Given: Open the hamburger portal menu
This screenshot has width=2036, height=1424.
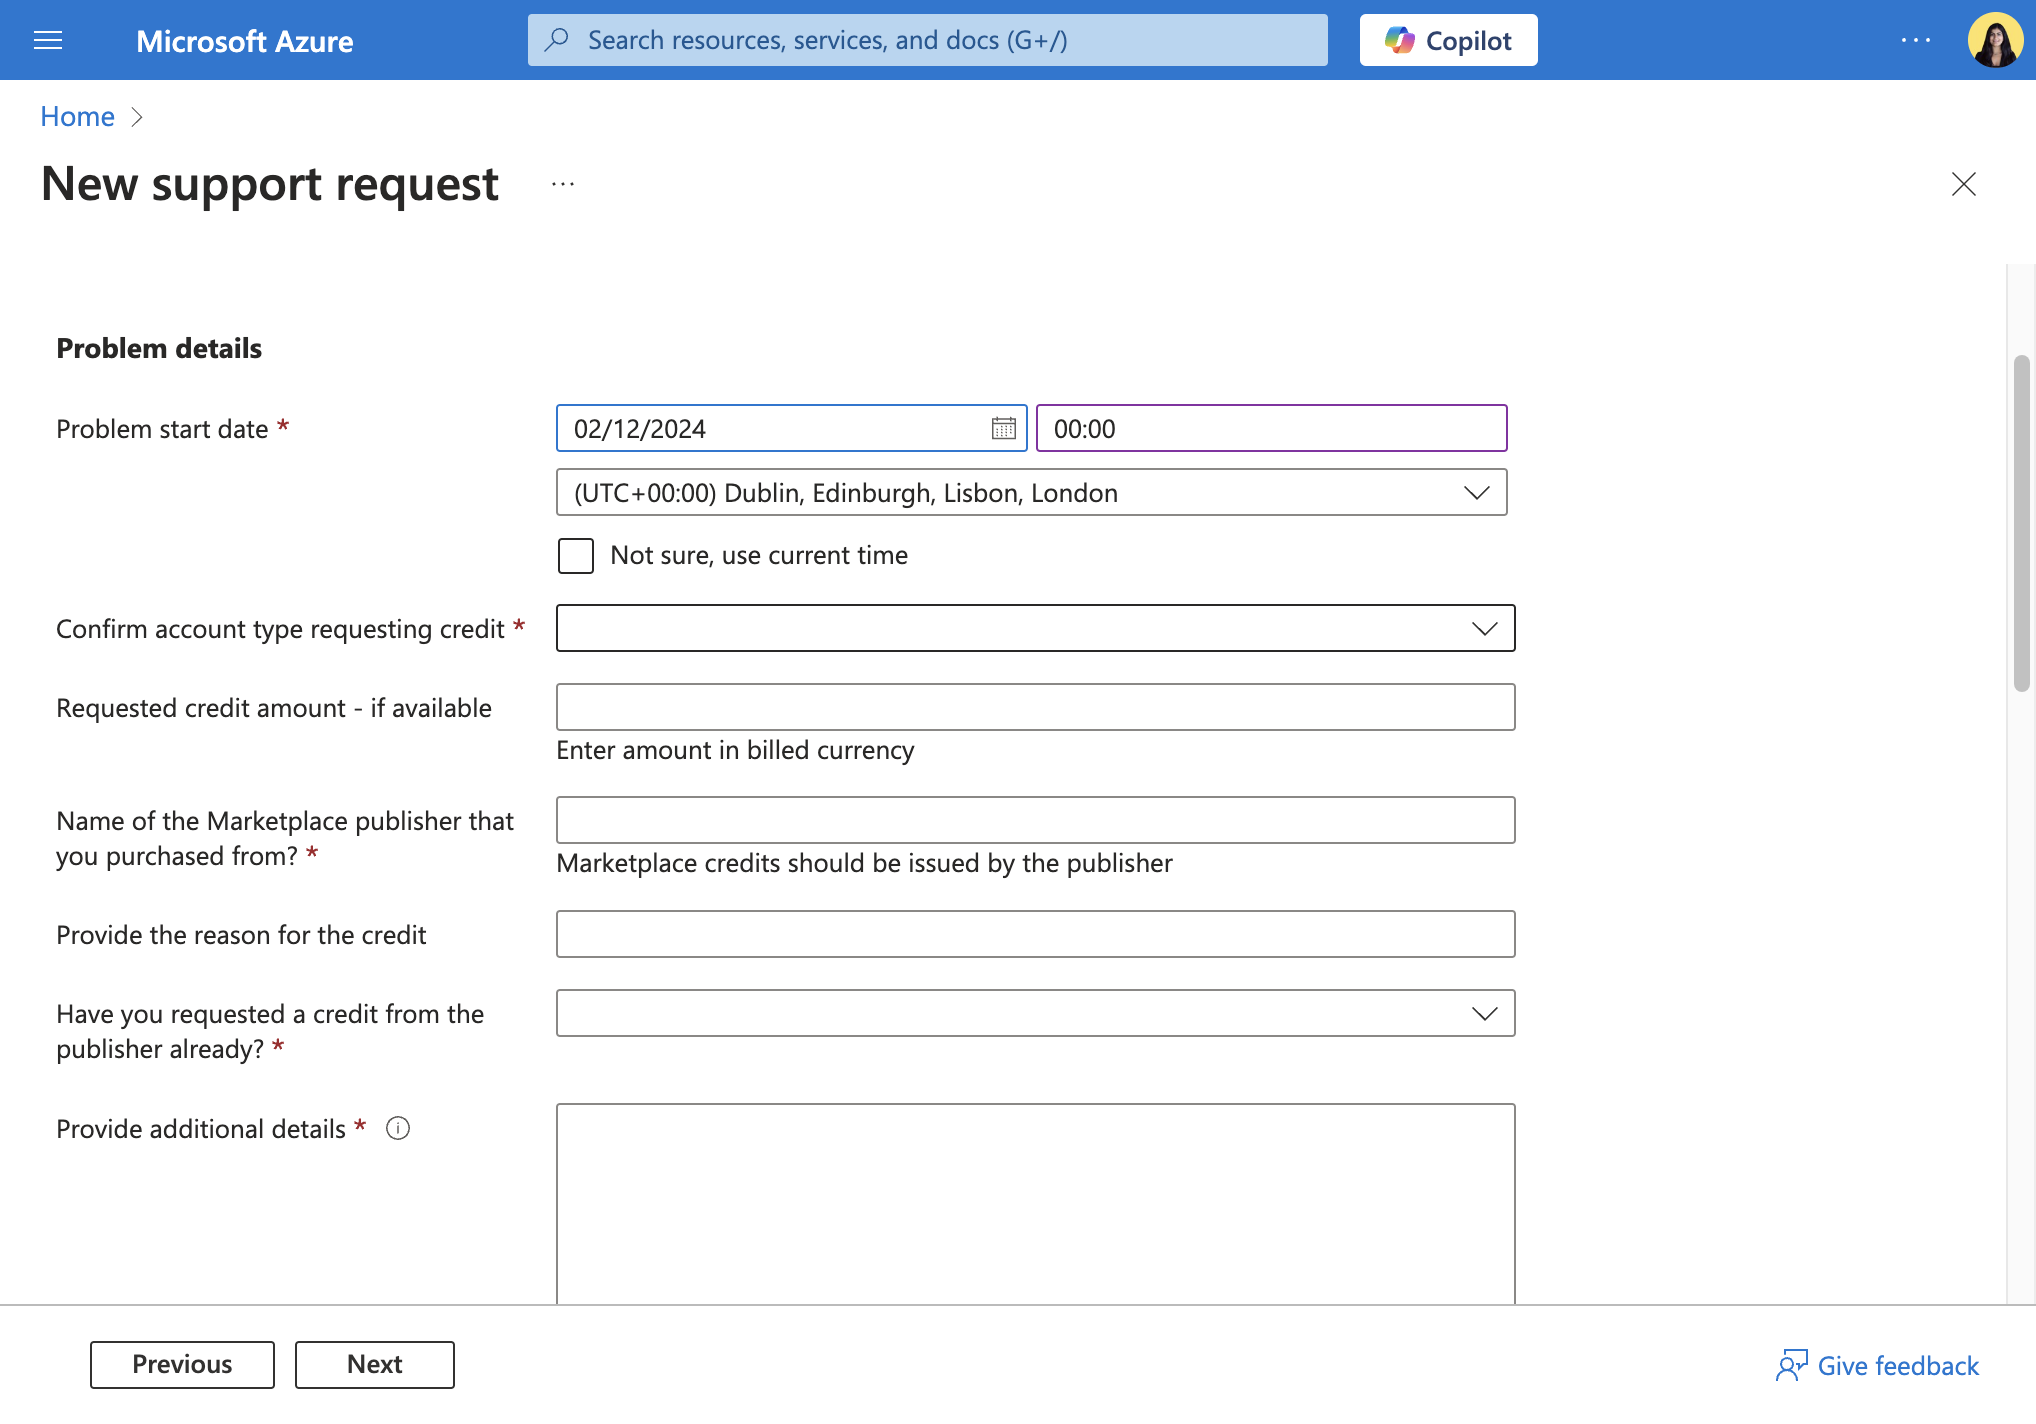Looking at the screenshot, I should [48, 40].
